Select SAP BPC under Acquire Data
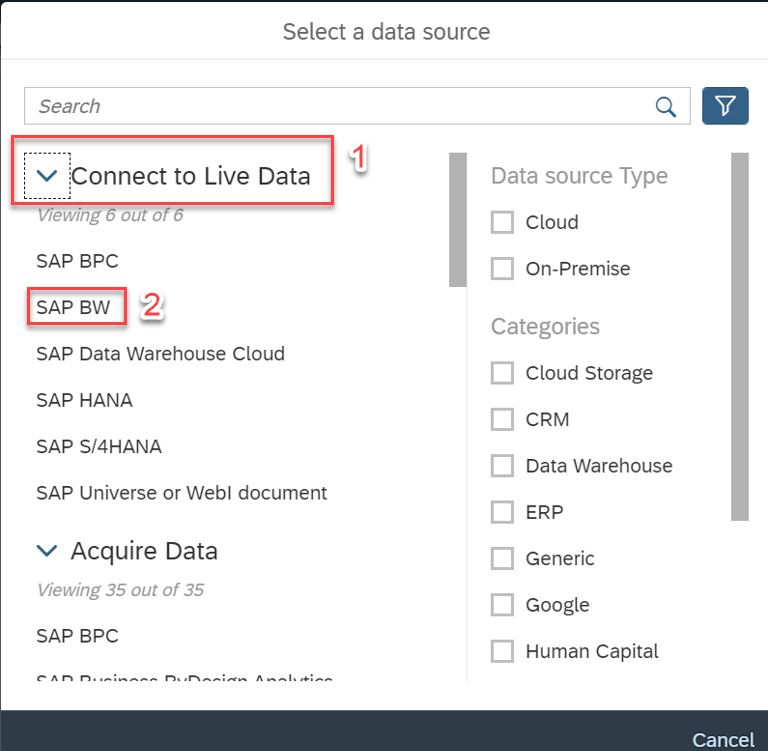The width and height of the screenshot is (769, 751). coord(77,636)
